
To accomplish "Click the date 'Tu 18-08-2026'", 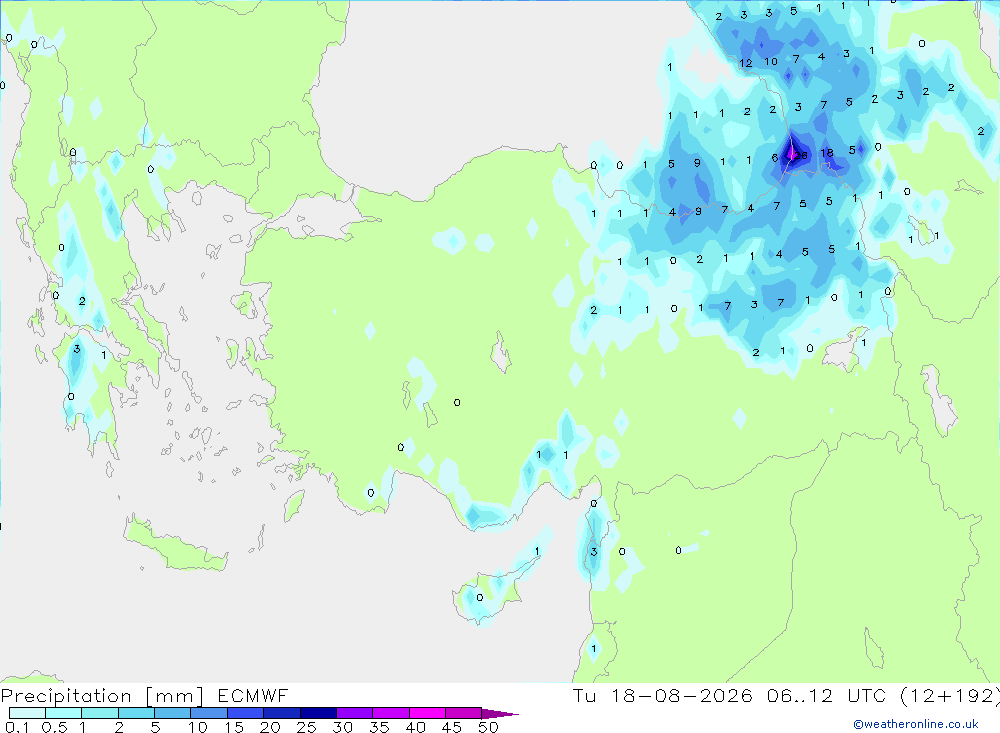I will [x=663, y=695].
